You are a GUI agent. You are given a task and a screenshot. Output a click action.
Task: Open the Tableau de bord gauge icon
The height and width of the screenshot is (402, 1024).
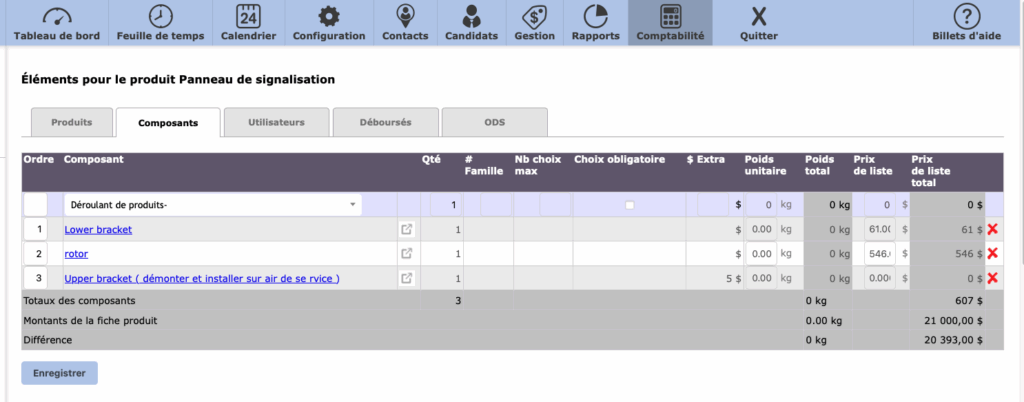coord(58,18)
